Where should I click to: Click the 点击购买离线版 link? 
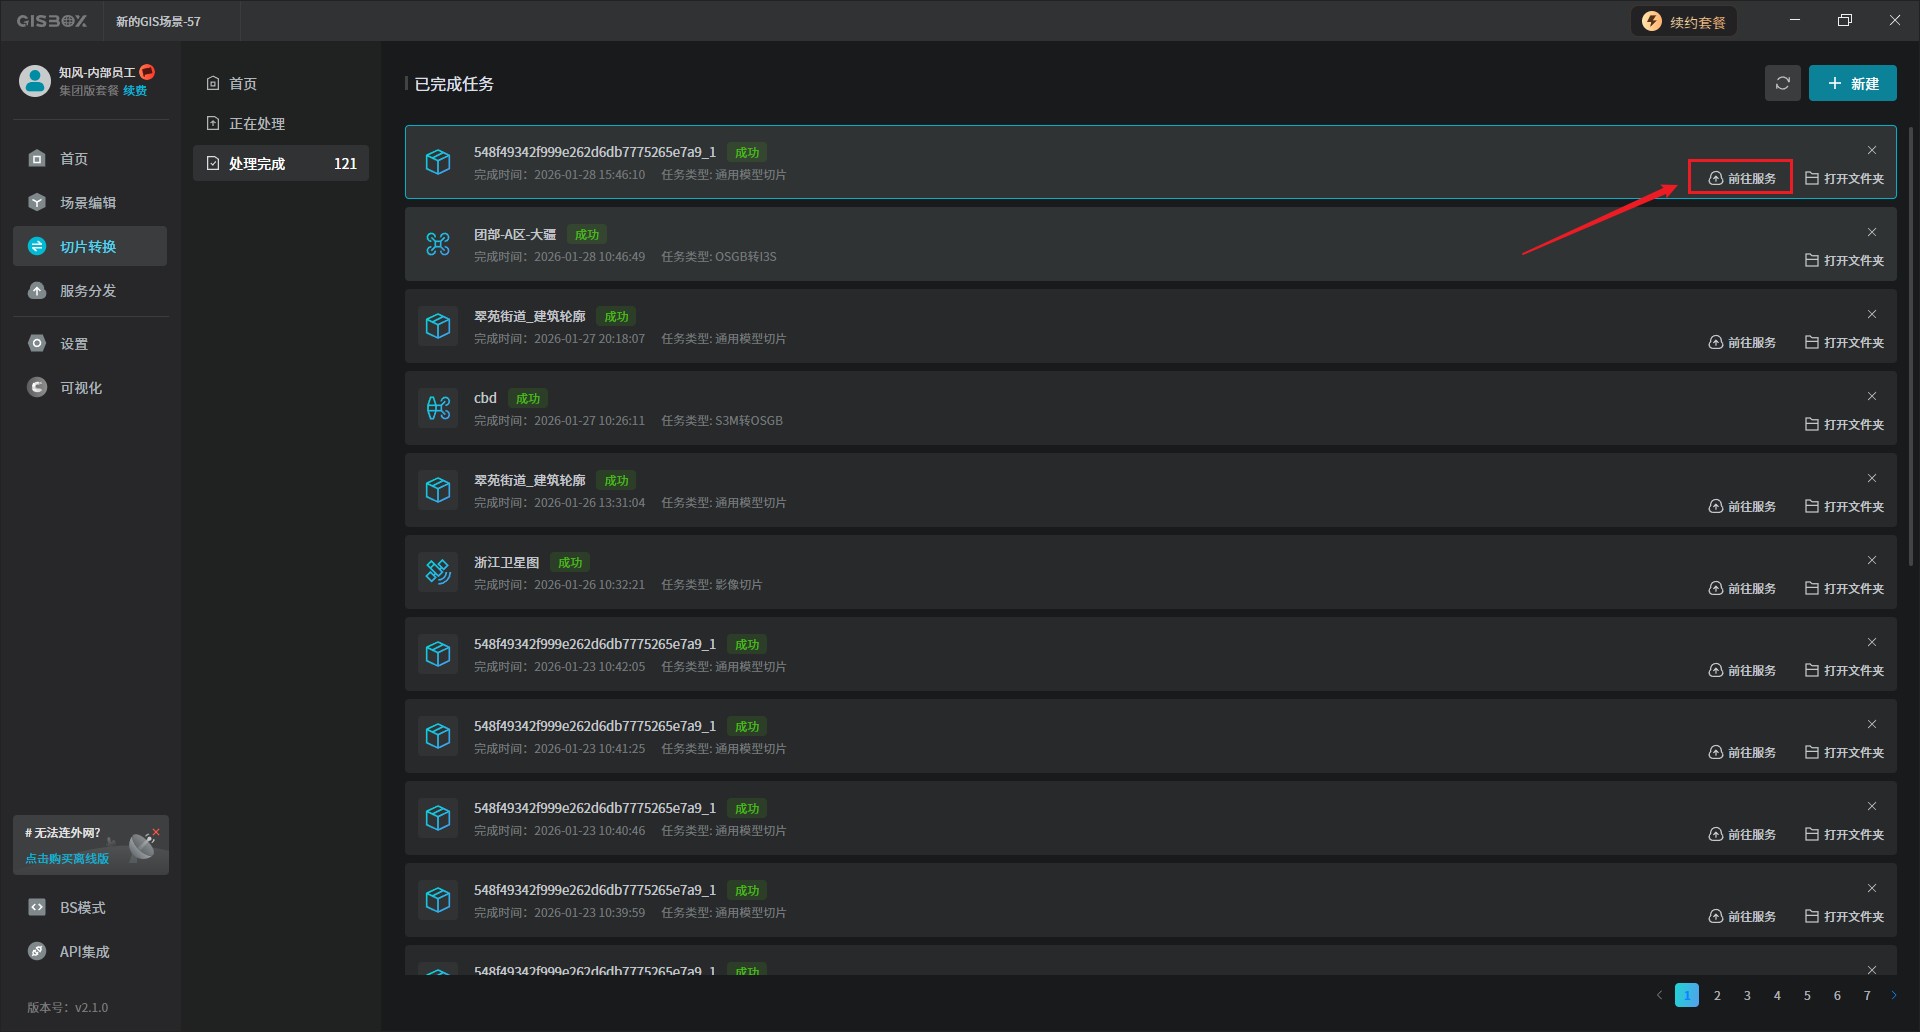pyautogui.click(x=67, y=859)
